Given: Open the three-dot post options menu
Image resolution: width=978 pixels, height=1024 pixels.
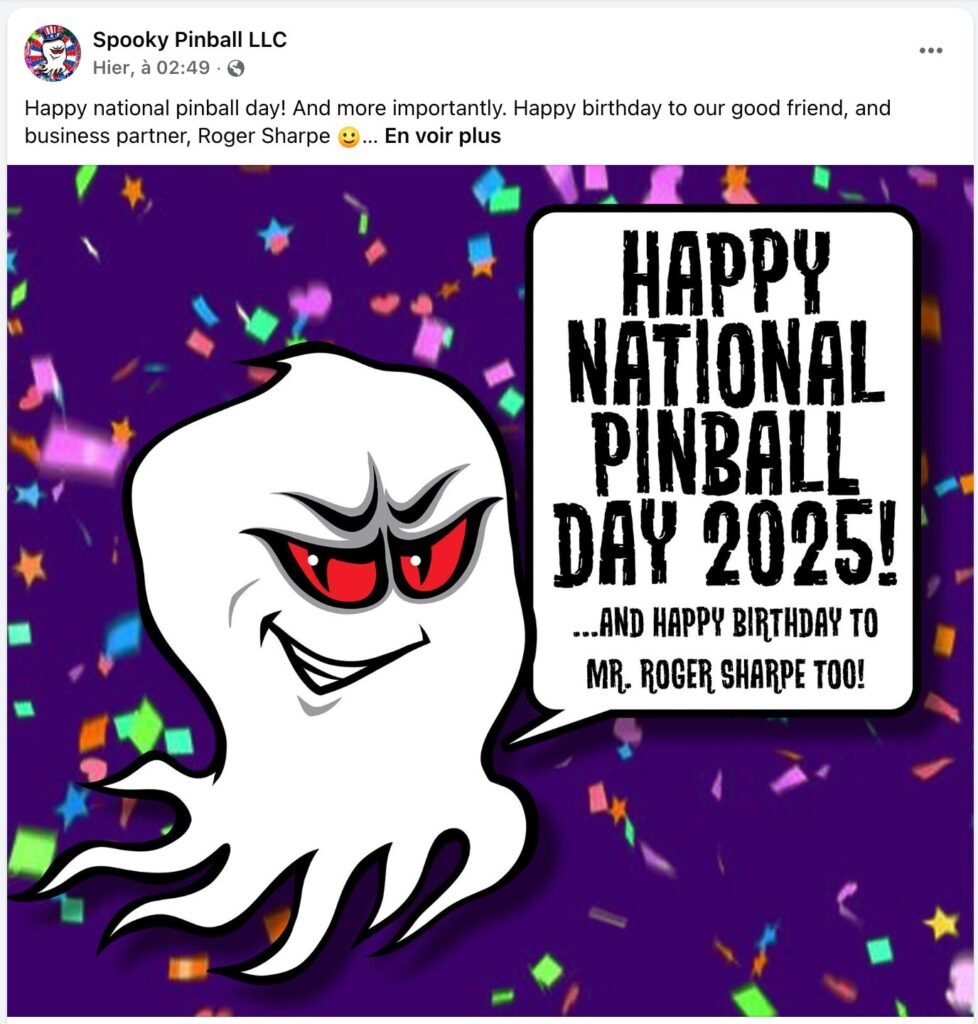Looking at the screenshot, I should [930, 50].
